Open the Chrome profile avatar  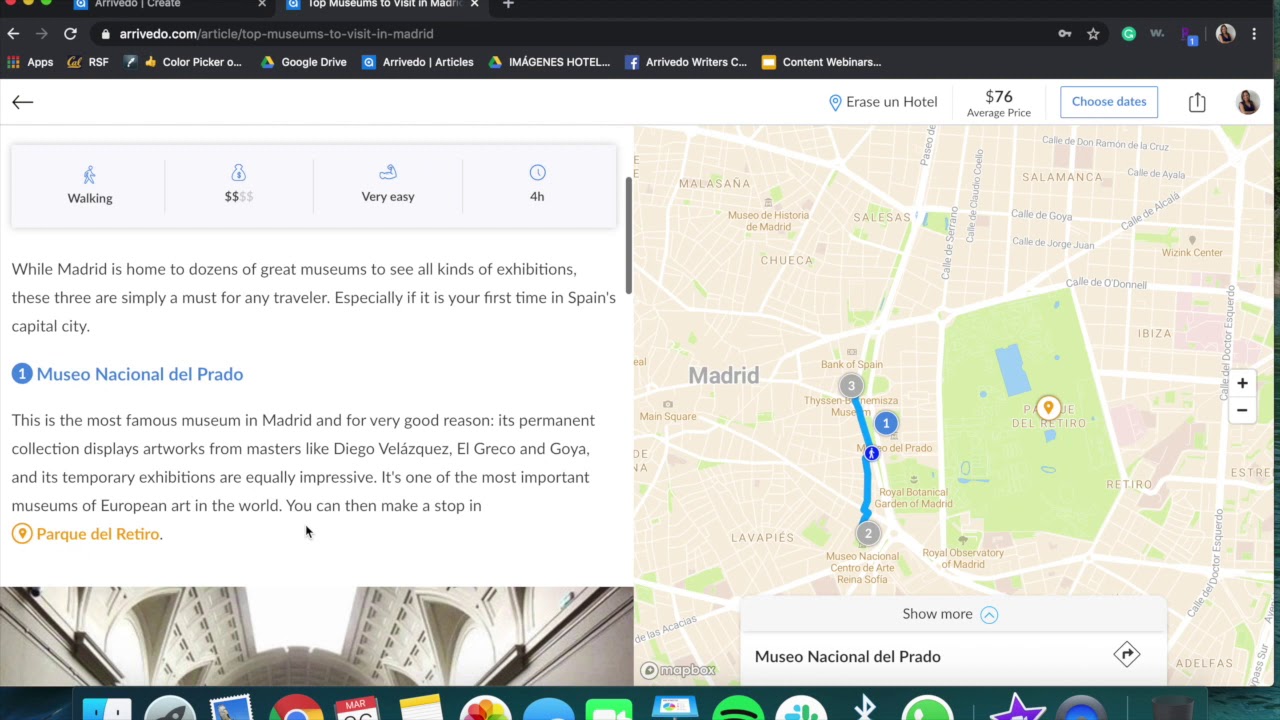coord(1225,33)
